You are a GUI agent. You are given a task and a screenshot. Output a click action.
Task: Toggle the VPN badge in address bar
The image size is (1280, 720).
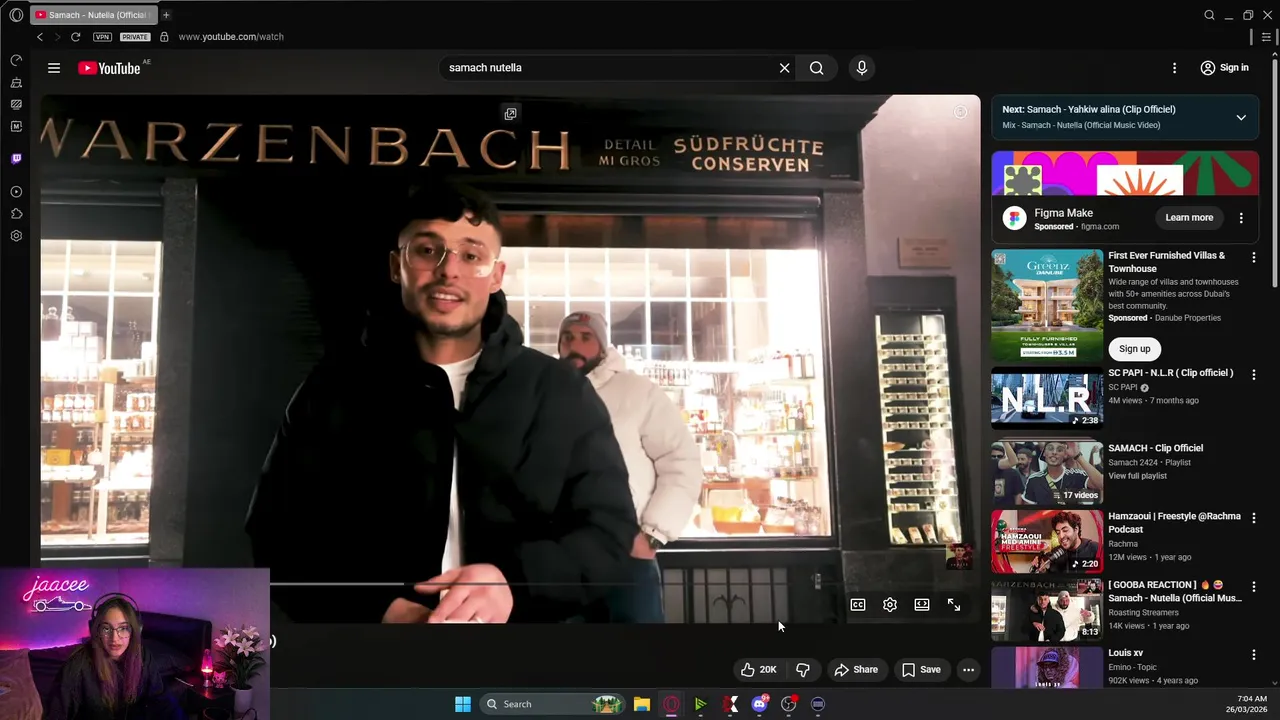[x=102, y=37]
